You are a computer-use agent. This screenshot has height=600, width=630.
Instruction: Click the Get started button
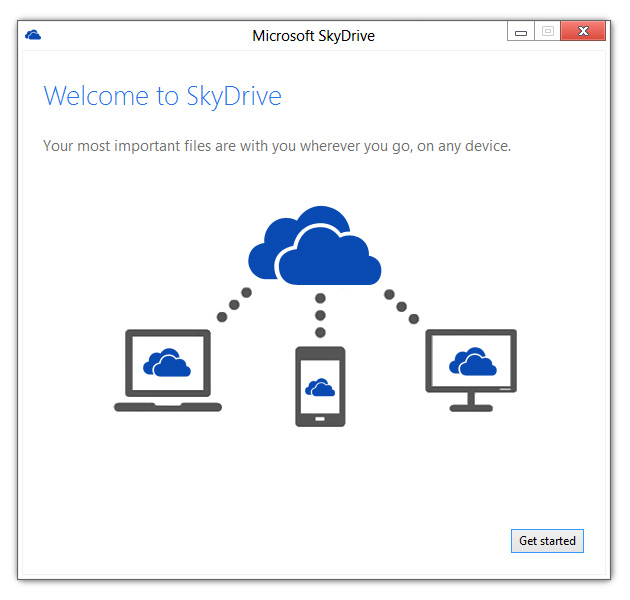tap(547, 541)
